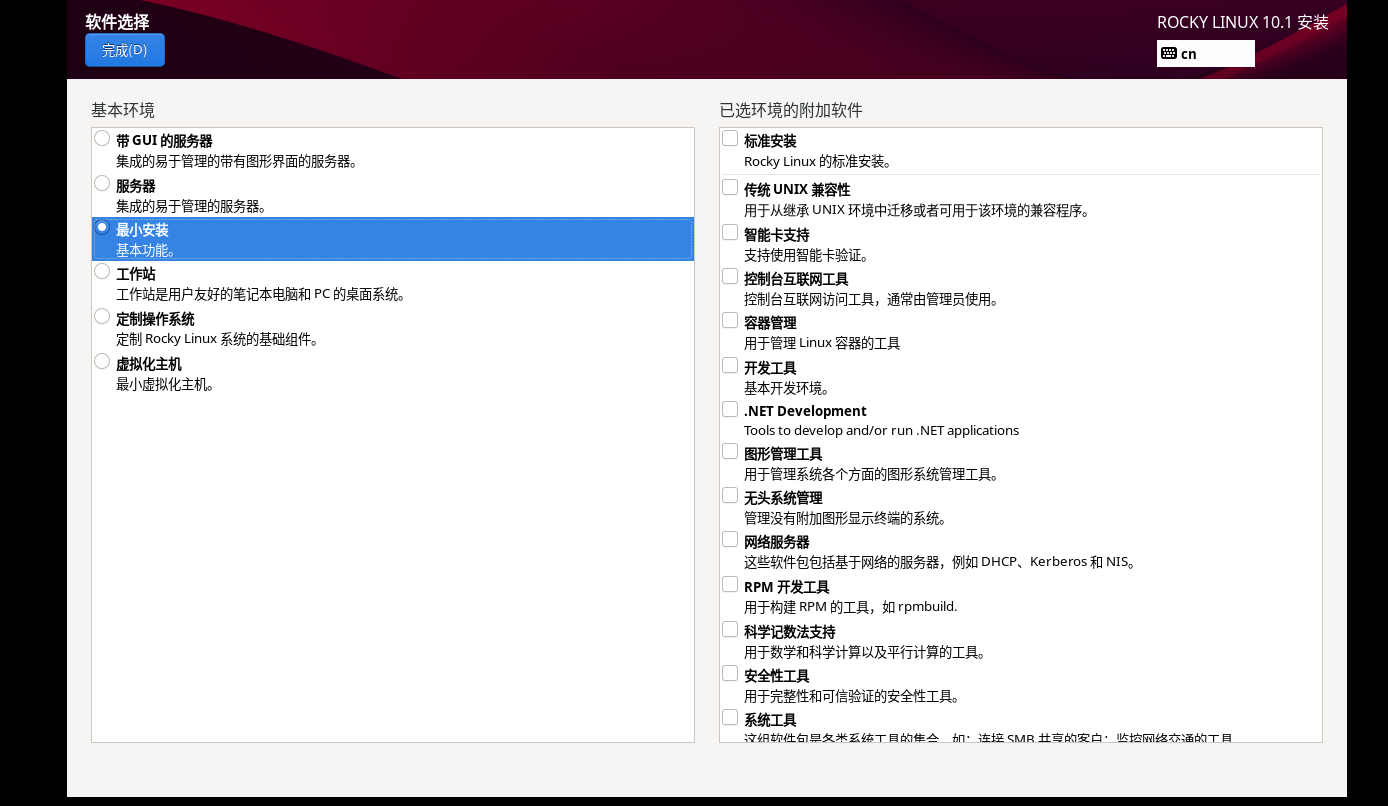Click the 基本开发环境。 description
Viewport: 1388px width, 806px height.
787,388
